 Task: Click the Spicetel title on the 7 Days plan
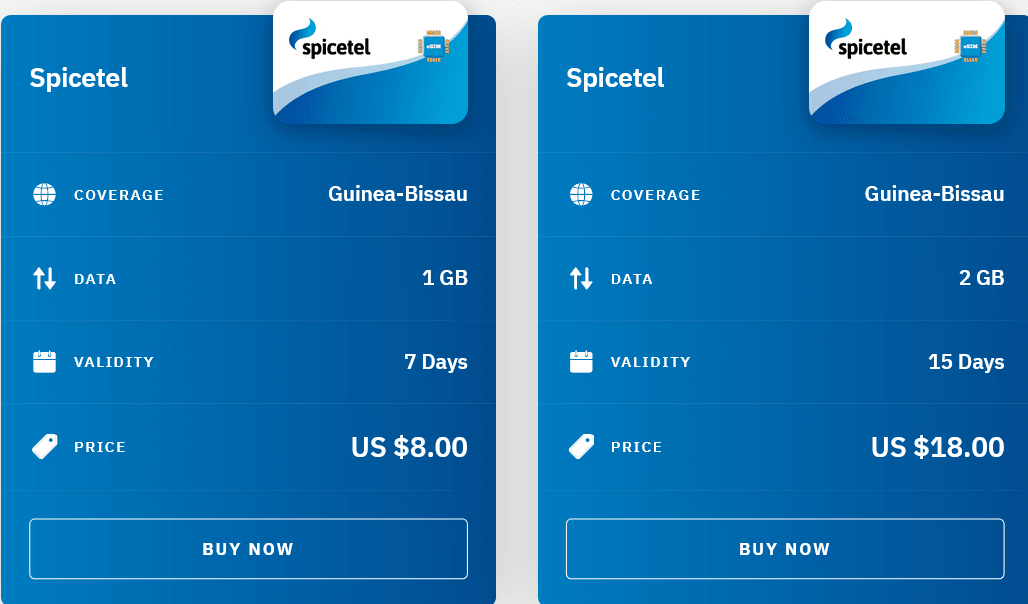point(79,78)
